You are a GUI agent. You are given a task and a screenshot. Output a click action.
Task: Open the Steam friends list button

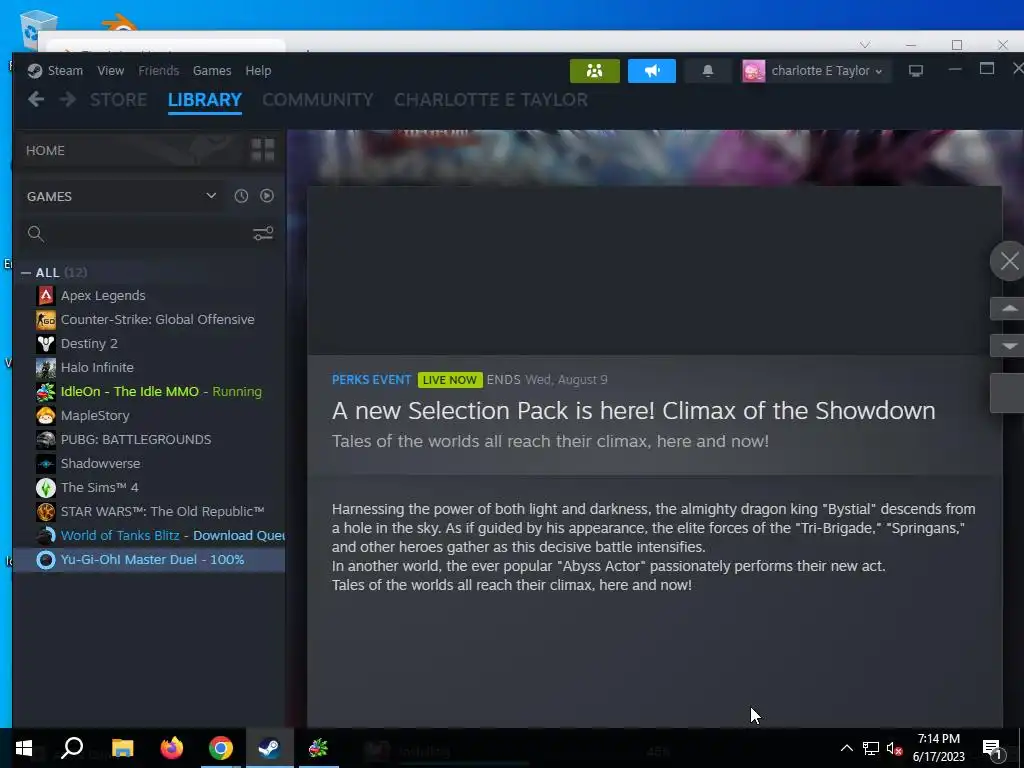click(x=594, y=71)
